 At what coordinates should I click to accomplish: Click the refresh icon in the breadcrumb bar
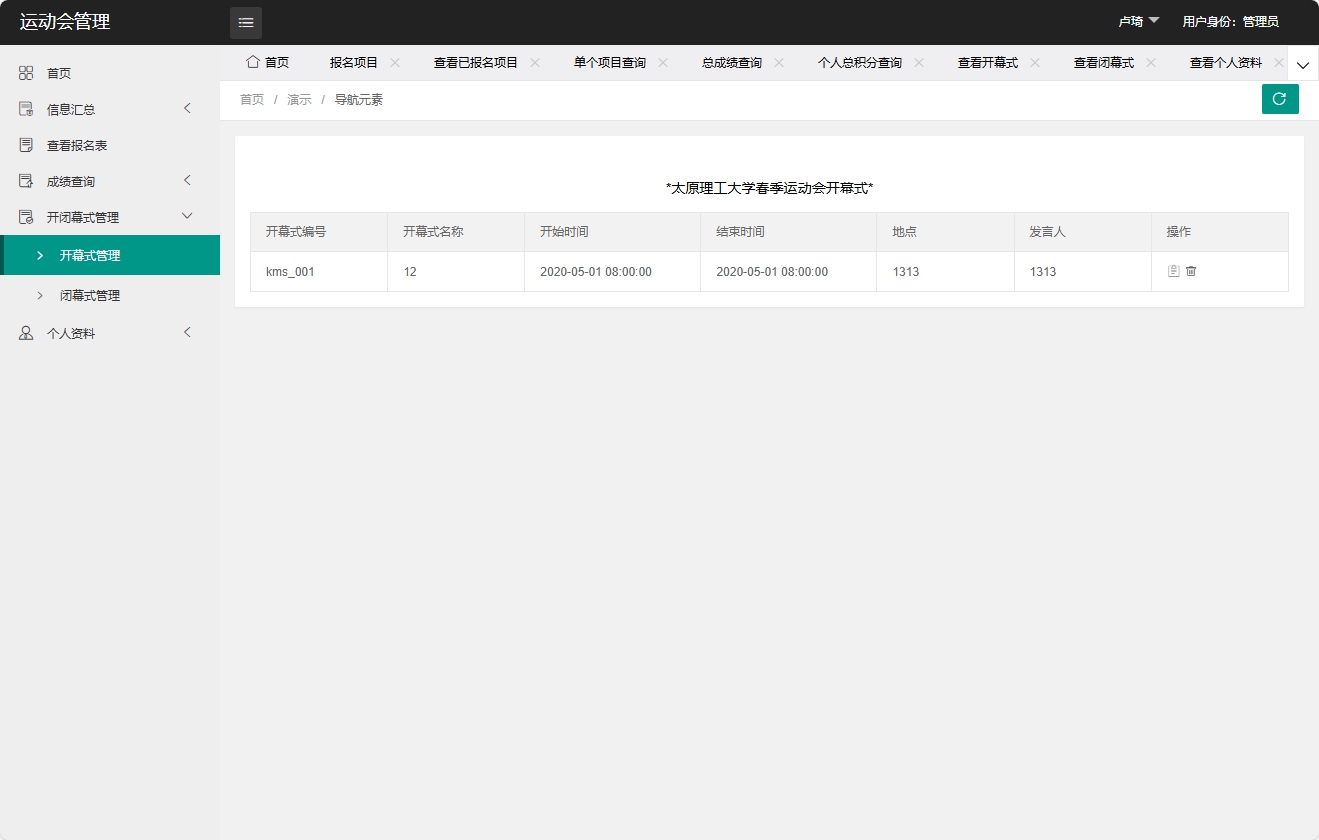coord(1280,99)
